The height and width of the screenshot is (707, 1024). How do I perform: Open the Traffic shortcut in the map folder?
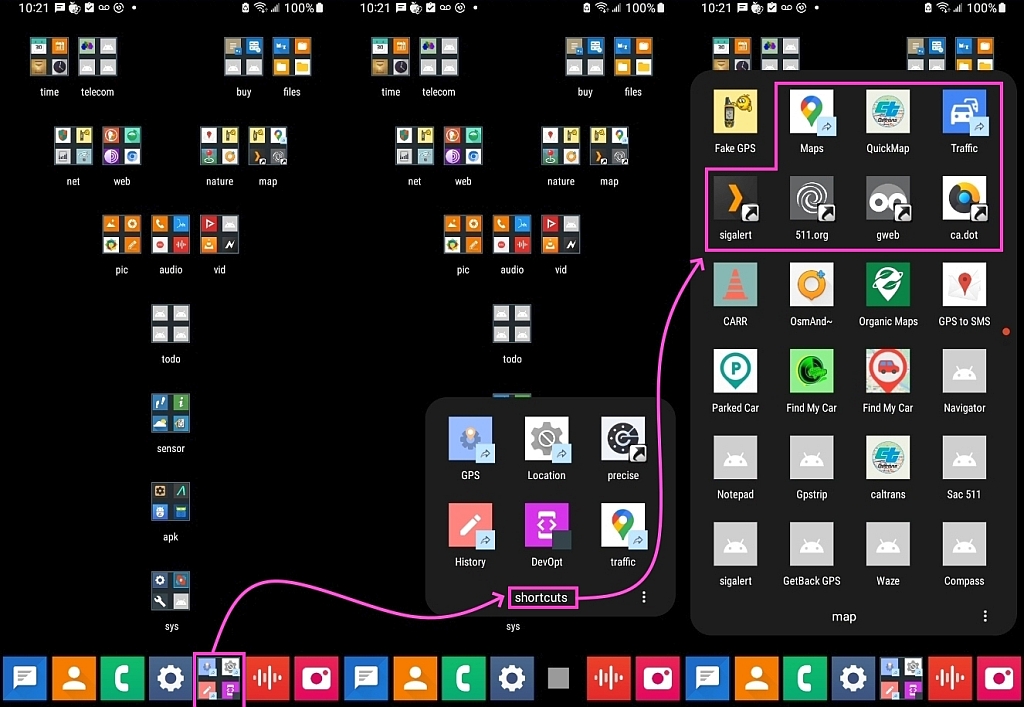click(x=964, y=112)
